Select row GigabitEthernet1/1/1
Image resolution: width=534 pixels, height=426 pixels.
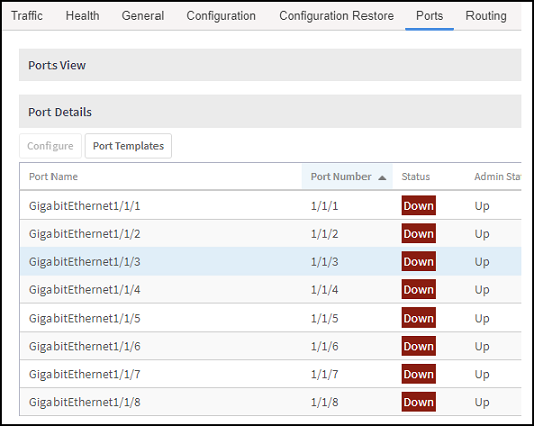coord(270,206)
